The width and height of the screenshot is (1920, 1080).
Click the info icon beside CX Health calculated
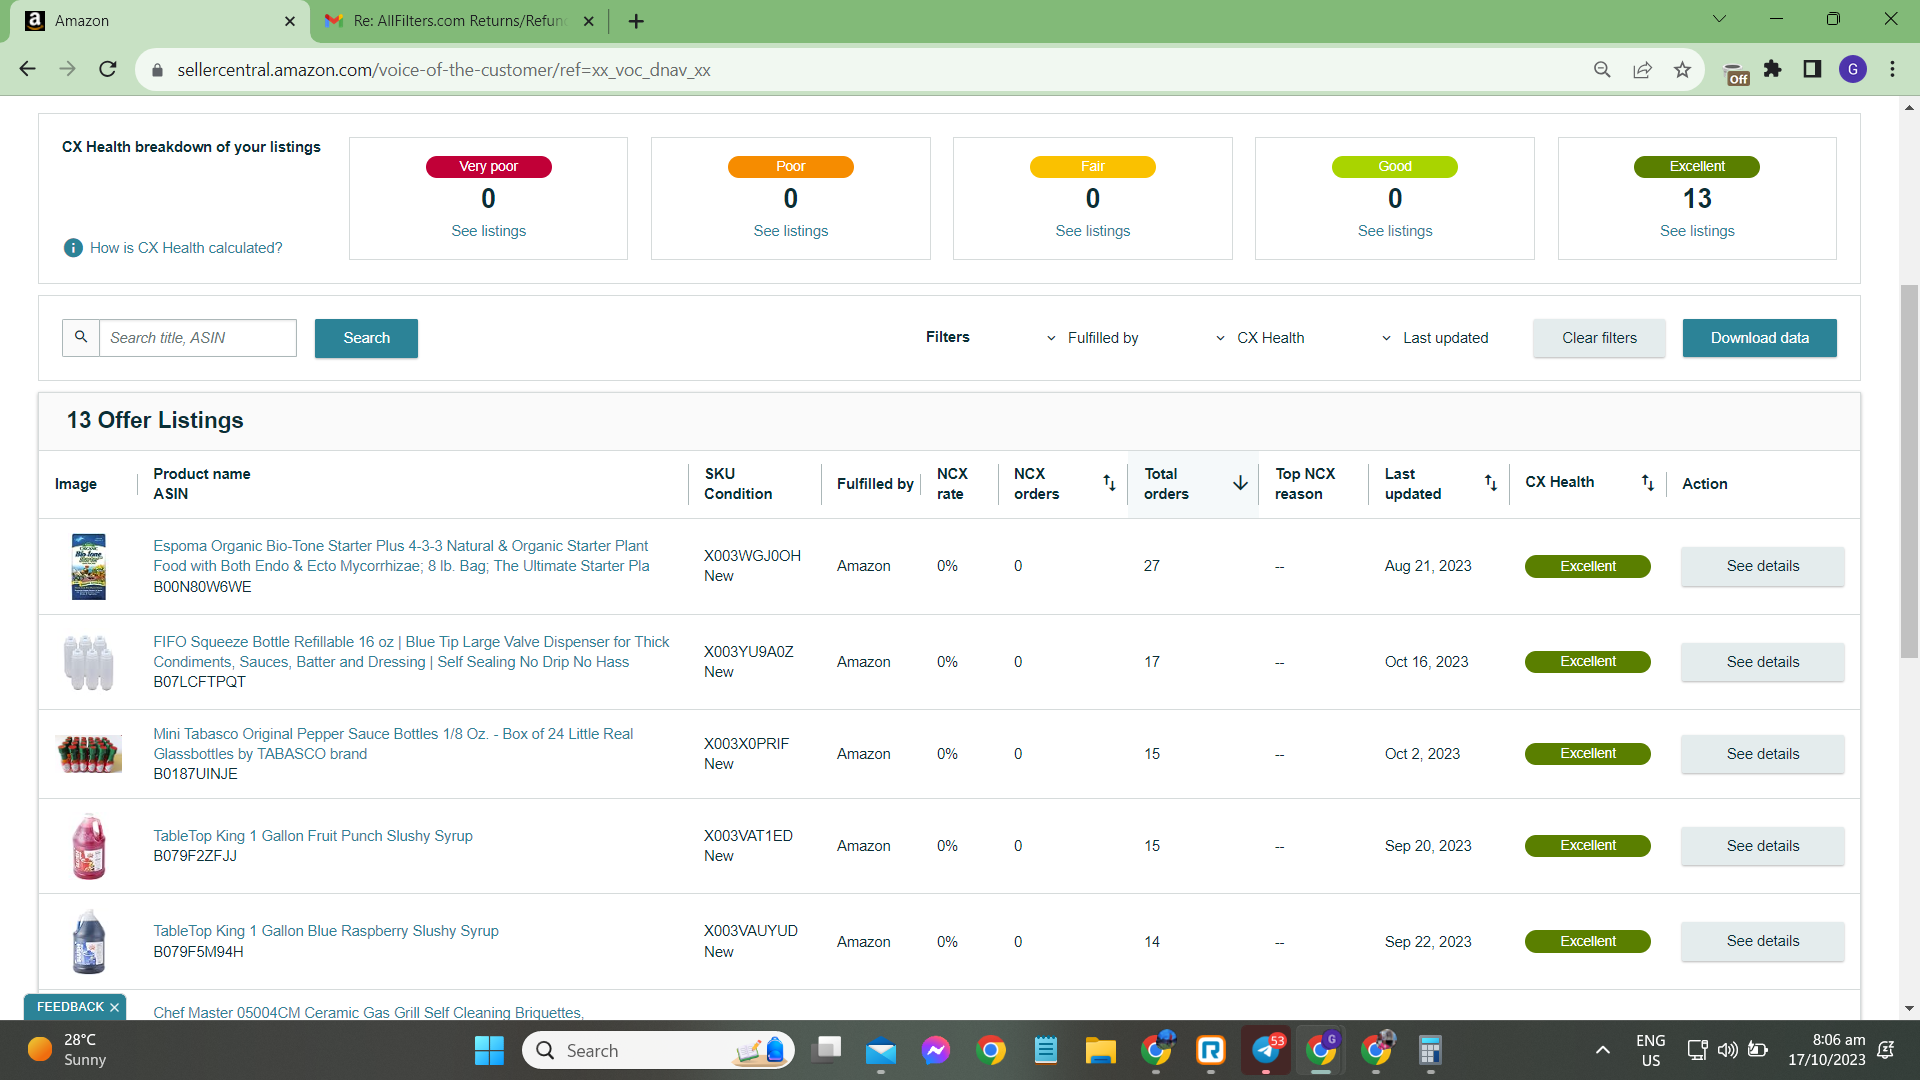click(73, 248)
